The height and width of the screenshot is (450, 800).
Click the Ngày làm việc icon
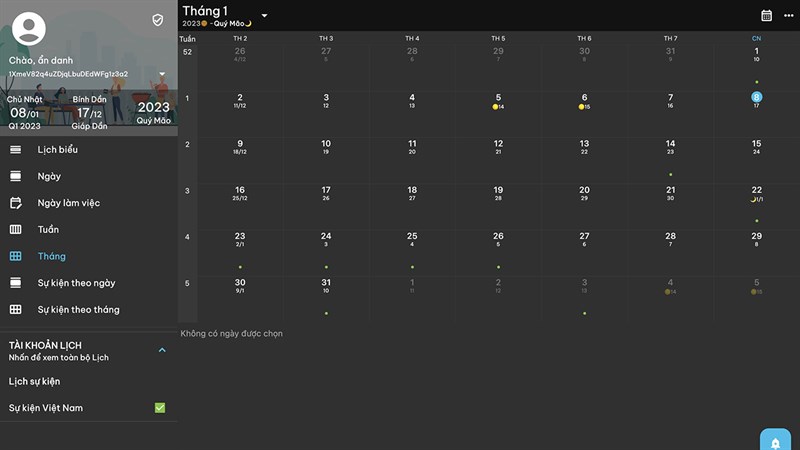coord(16,203)
